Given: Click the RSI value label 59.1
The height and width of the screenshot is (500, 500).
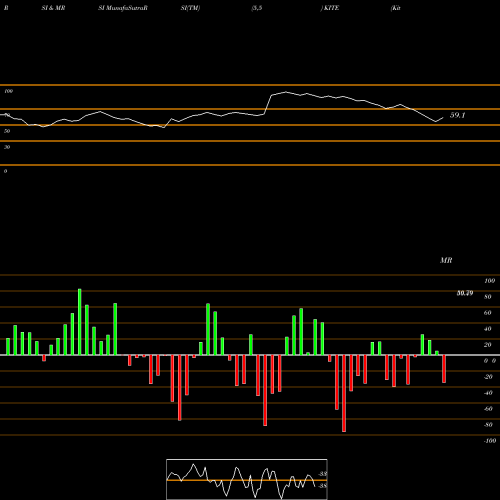Looking at the screenshot, I should pos(457,115).
